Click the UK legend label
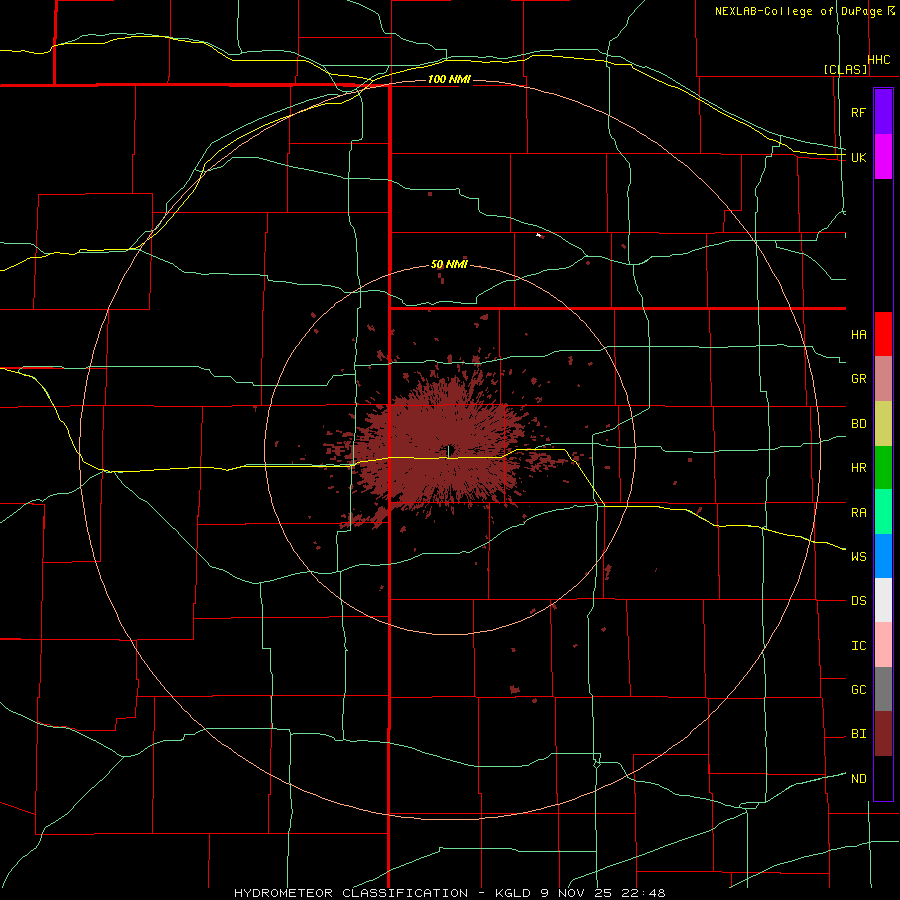This screenshot has height=900, width=900. 858,157
